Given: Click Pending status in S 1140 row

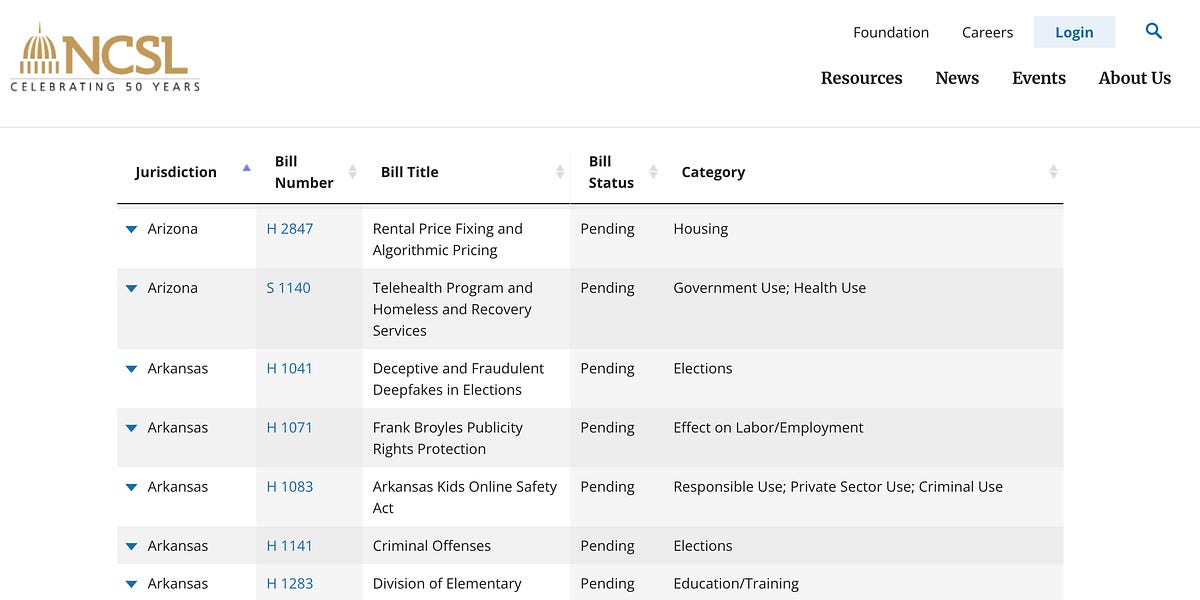Looking at the screenshot, I should pos(608,288).
